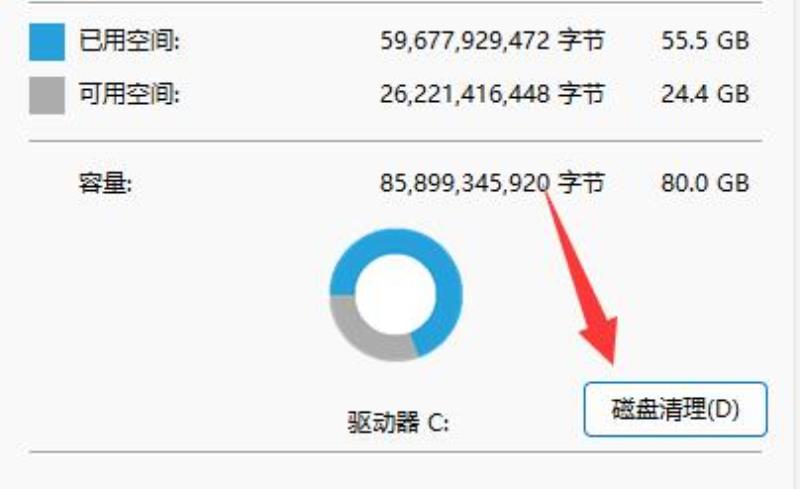
Task: Select the 容量 capacity label
Action: coord(105,183)
